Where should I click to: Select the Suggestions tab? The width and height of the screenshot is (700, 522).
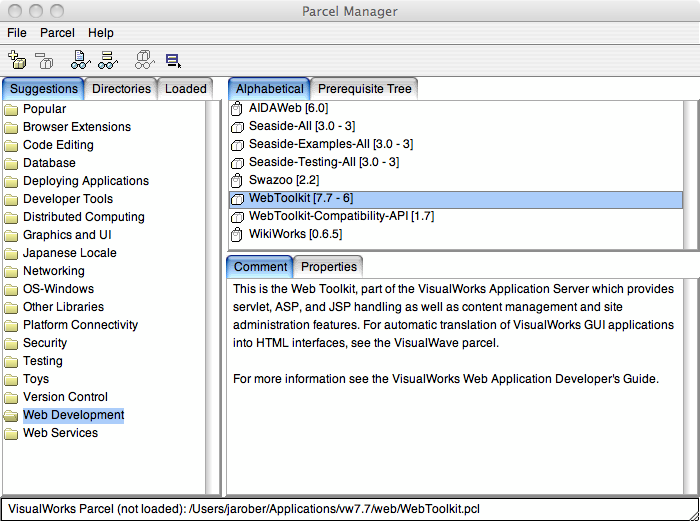point(43,89)
